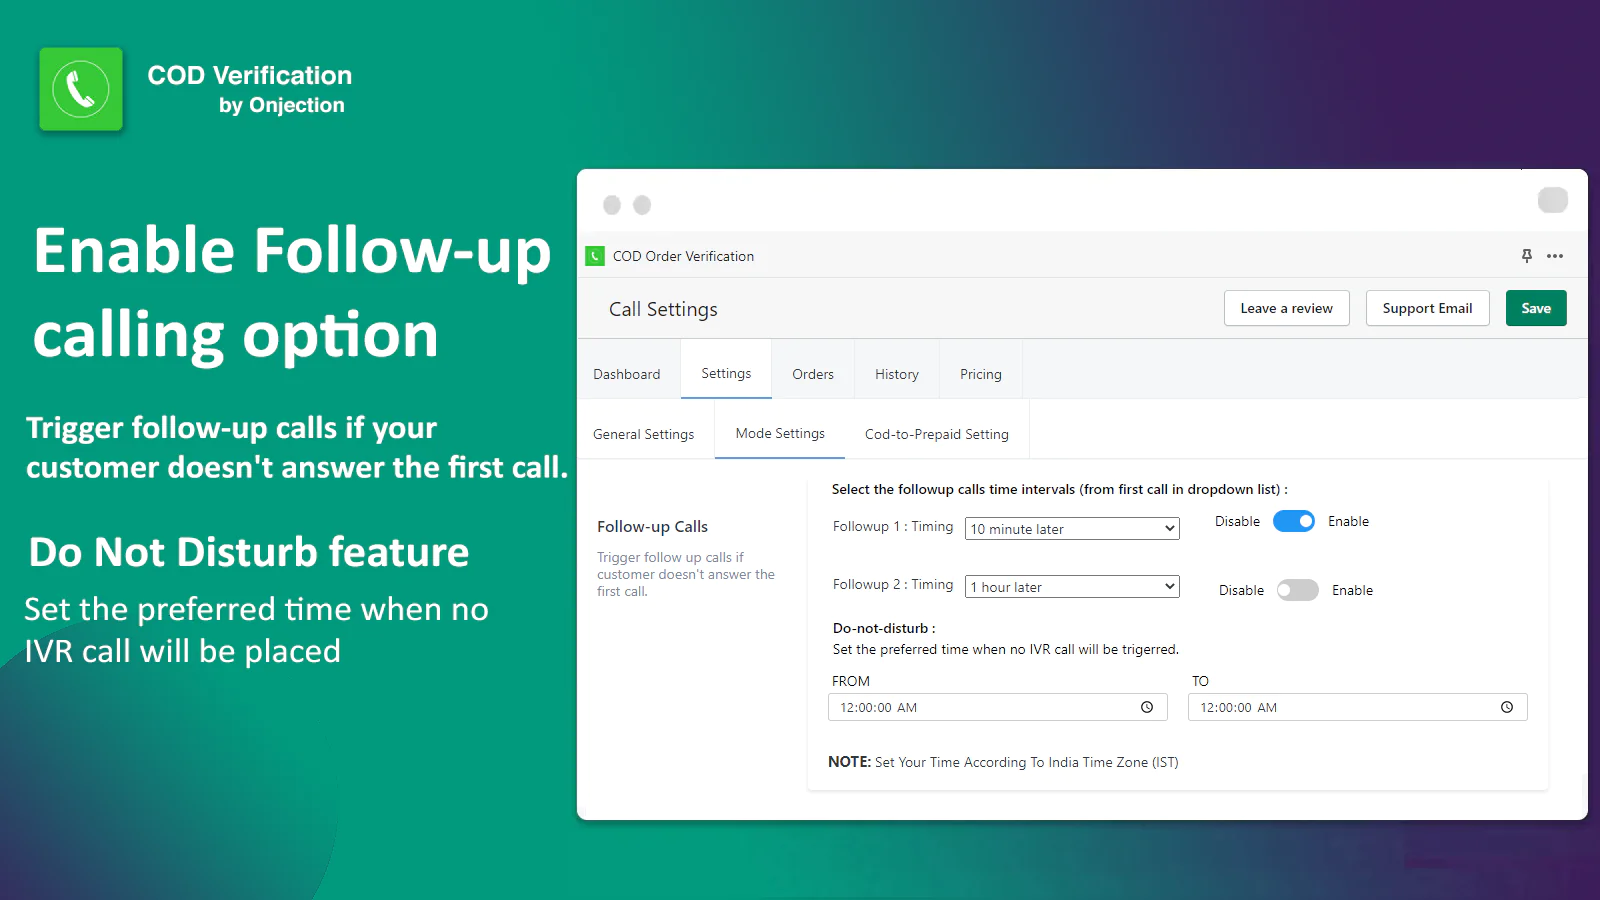
Task: Toggle the Followup 2 enable switch
Action: (x=1297, y=590)
